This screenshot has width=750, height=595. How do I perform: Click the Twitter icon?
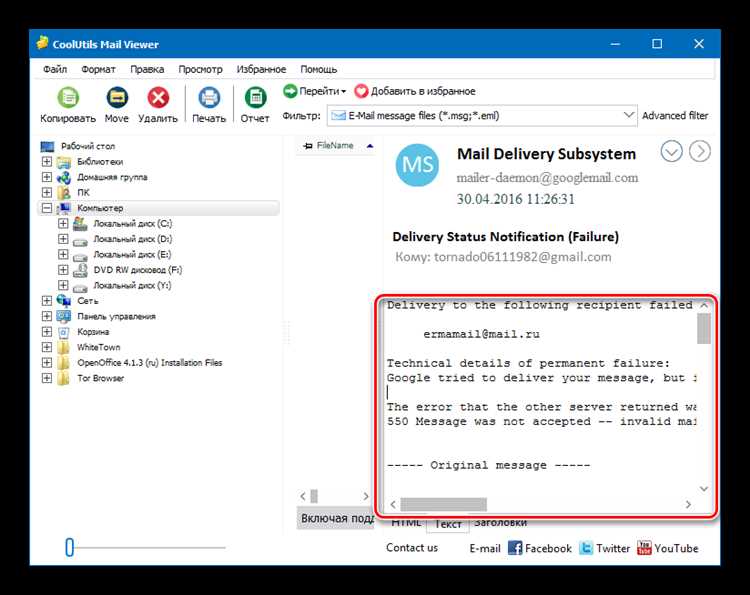click(x=586, y=548)
